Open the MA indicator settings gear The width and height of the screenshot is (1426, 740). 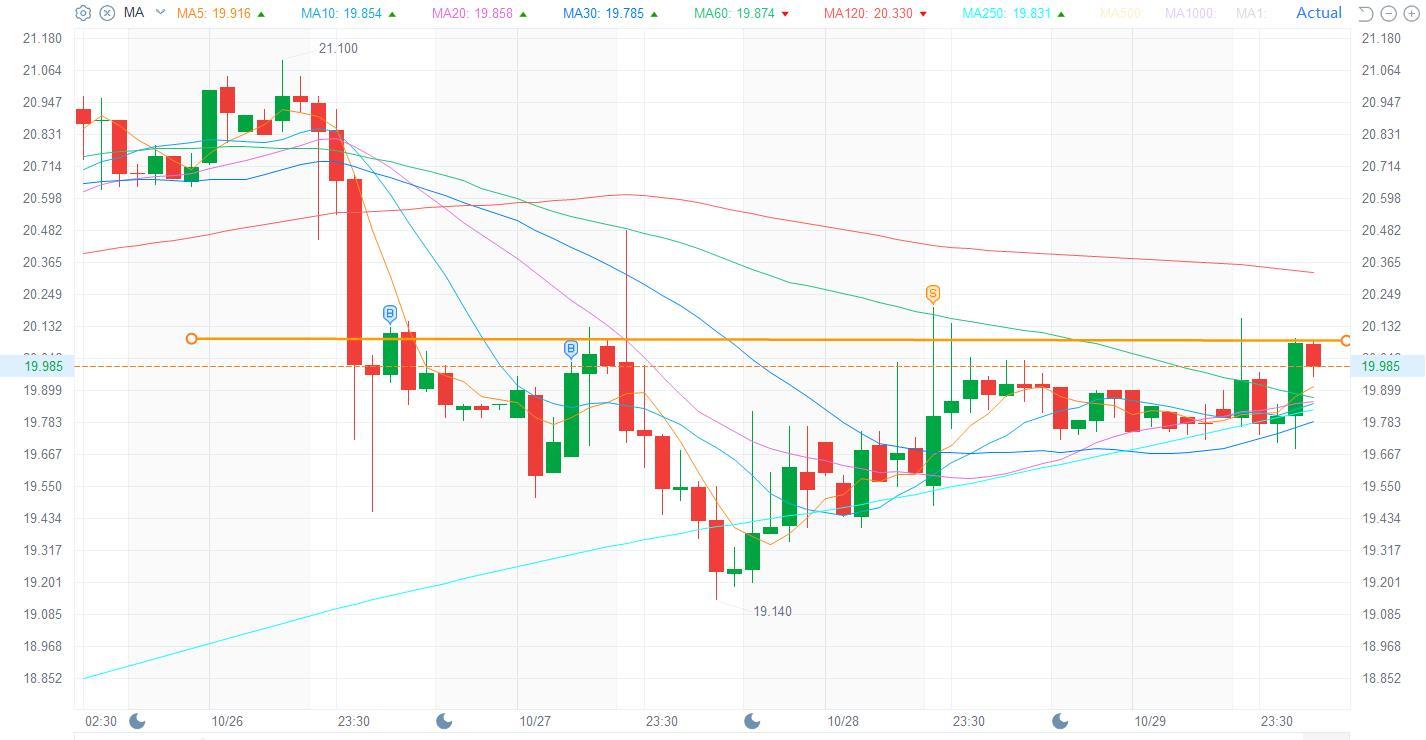83,13
